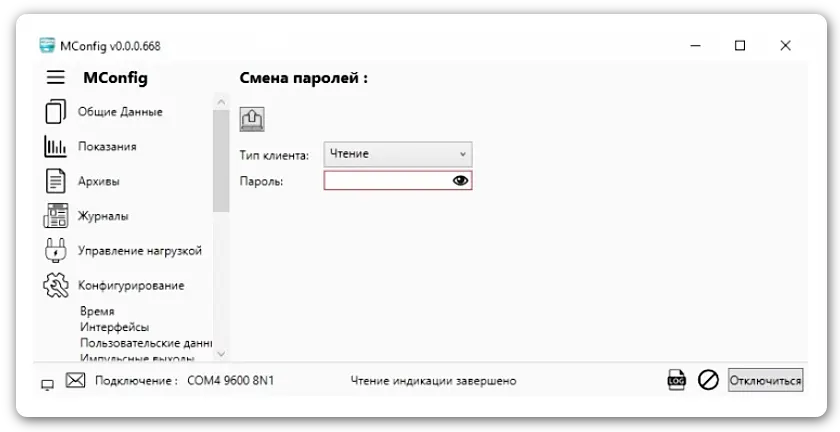Click the Чтение индикации завершено status text
This screenshot has height=432, width=840.
(433, 381)
